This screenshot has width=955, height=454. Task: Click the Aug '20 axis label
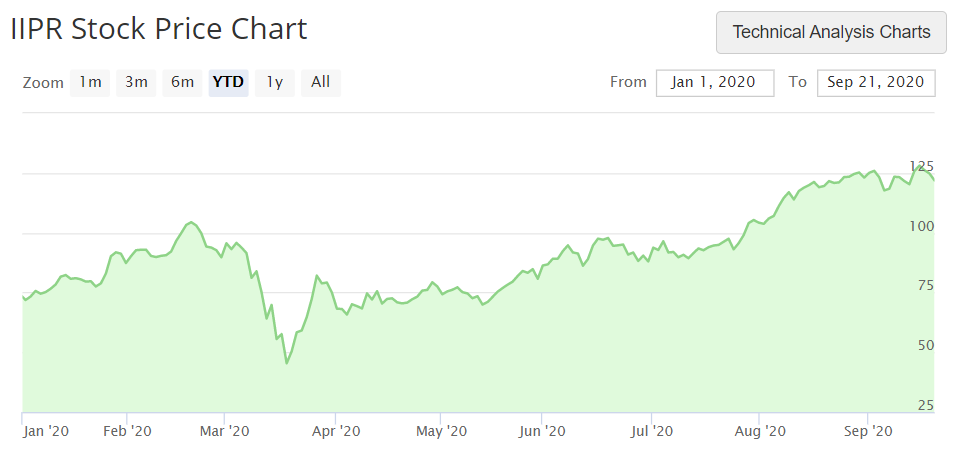click(x=759, y=431)
